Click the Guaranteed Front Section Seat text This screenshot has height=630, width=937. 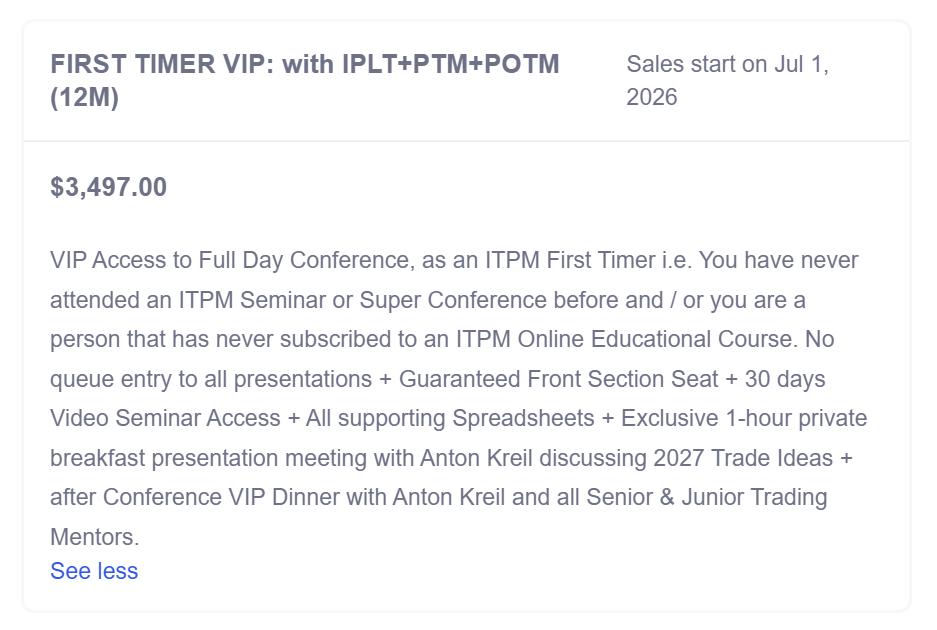pos(558,379)
